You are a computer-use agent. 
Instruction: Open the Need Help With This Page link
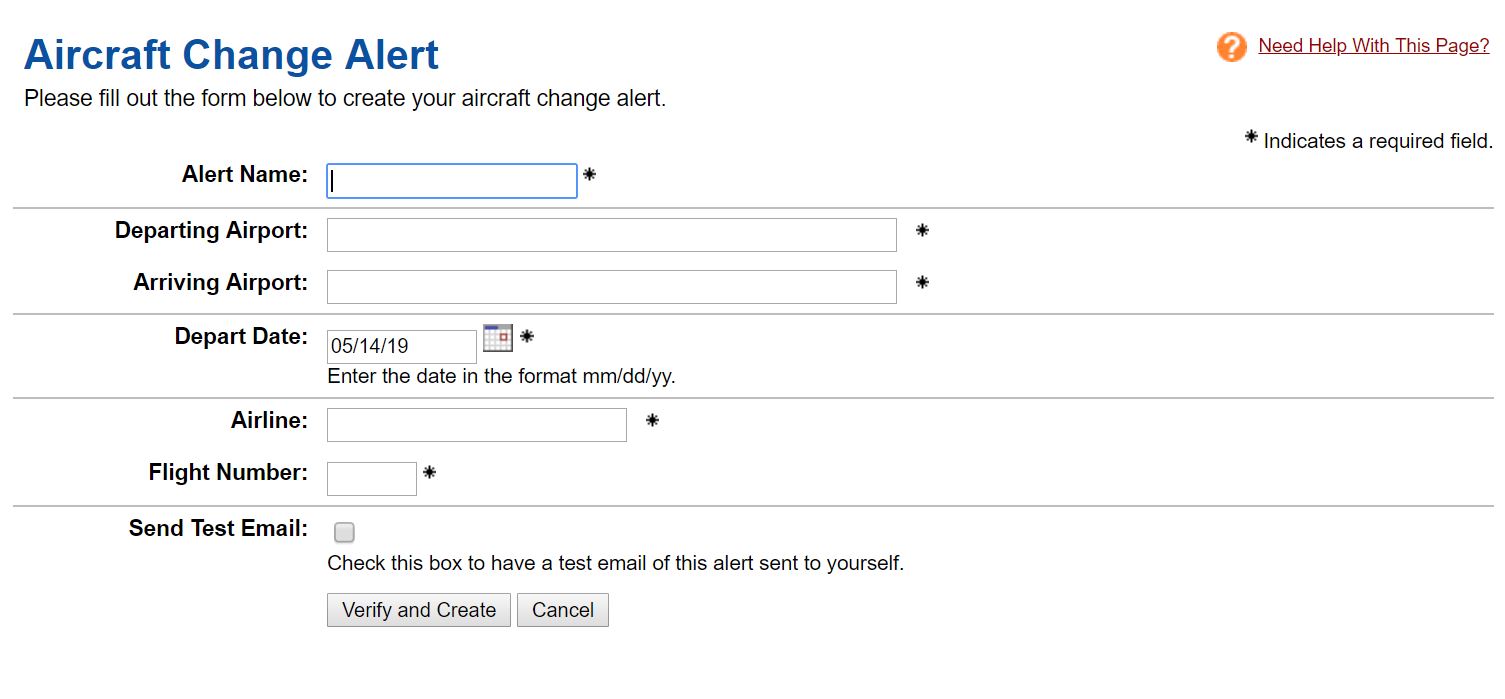pos(1372,45)
